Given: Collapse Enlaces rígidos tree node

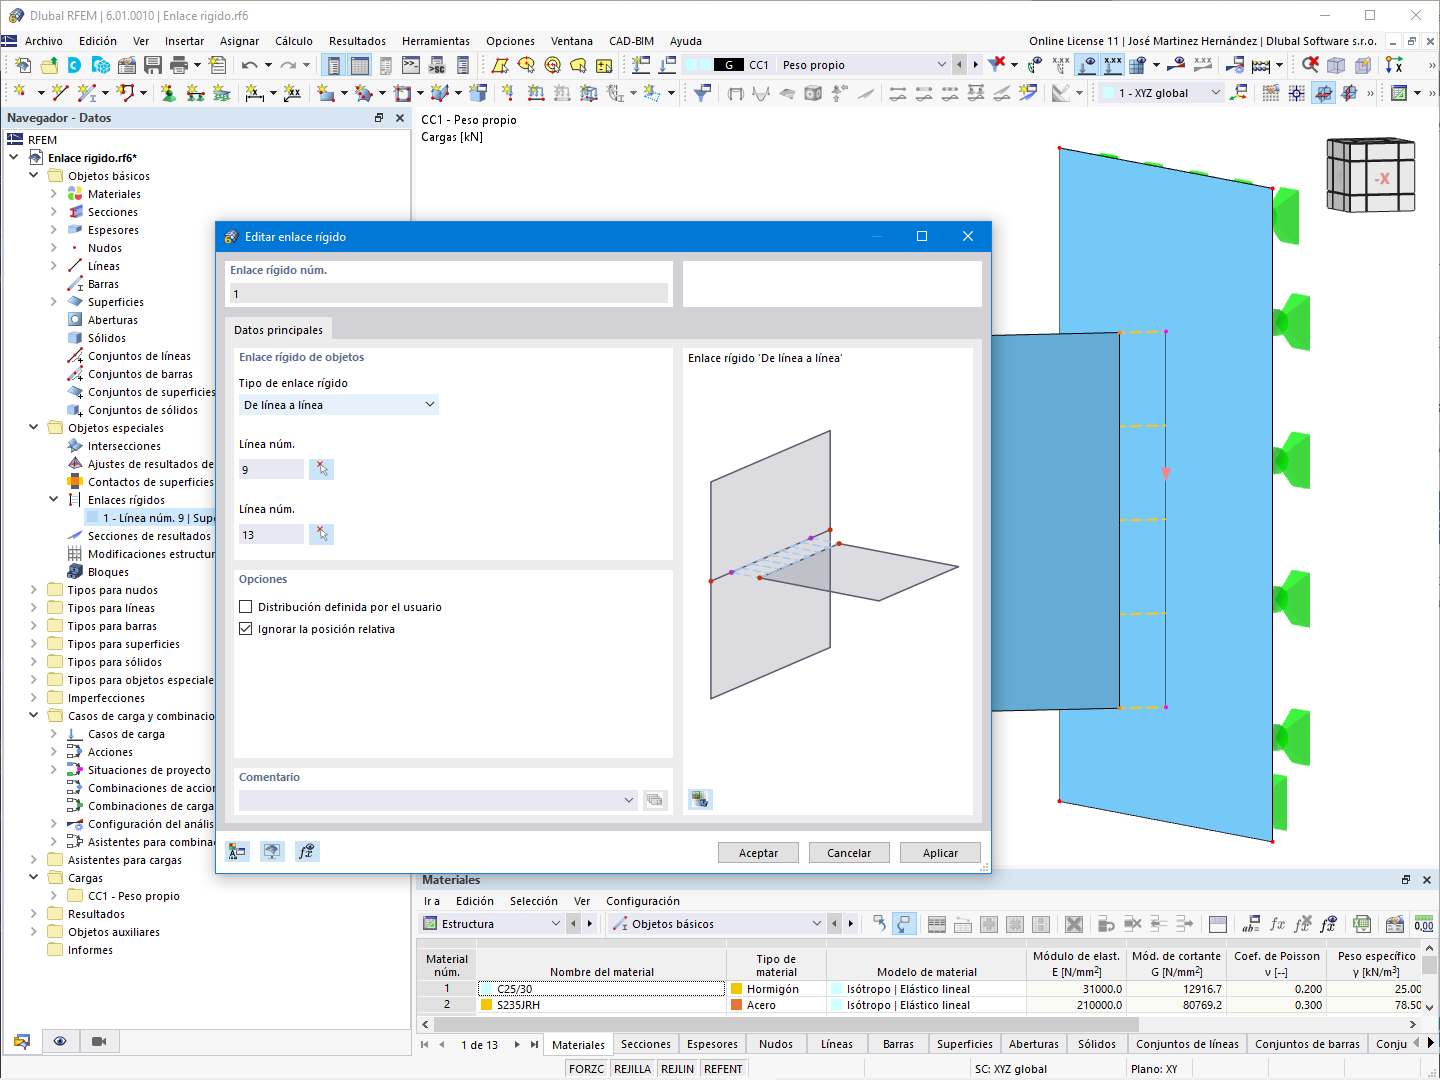Looking at the screenshot, I should [54, 500].
